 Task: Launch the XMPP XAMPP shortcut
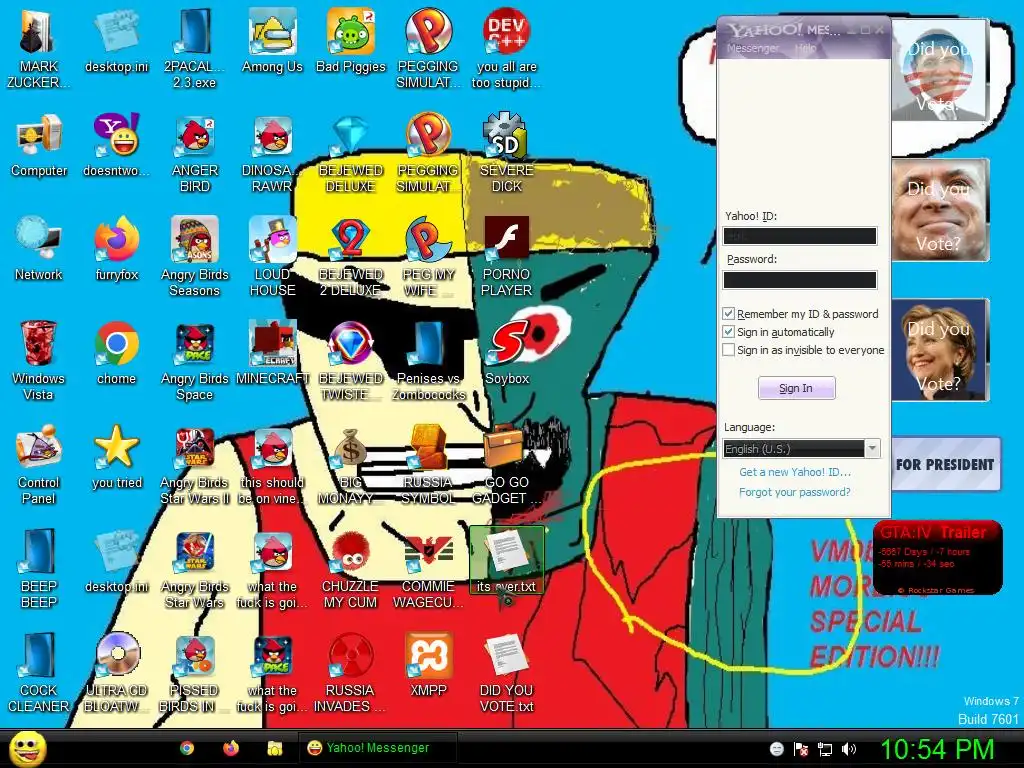coord(428,665)
